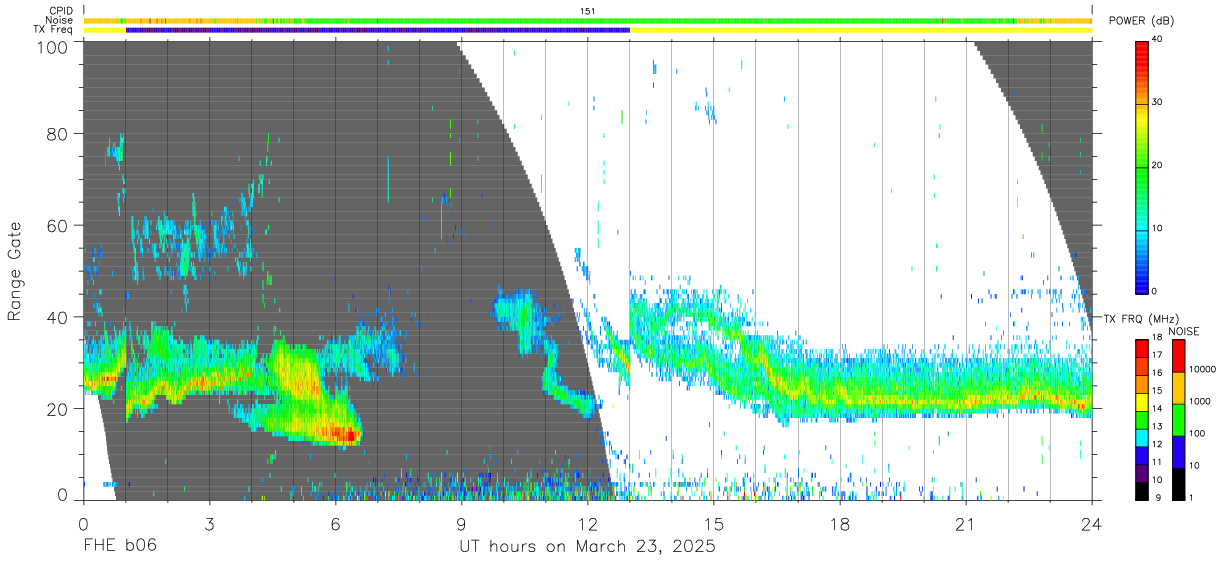Click the 'TX Freq' row label
Image resolution: width=1228 pixels, height=567 pixels.
(x=55, y=30)
